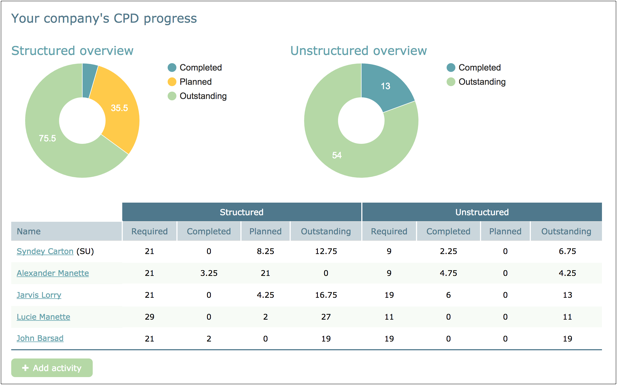Click the Structured group table header
The height and width of the screenshot is (385, 617).
[242, 212]
